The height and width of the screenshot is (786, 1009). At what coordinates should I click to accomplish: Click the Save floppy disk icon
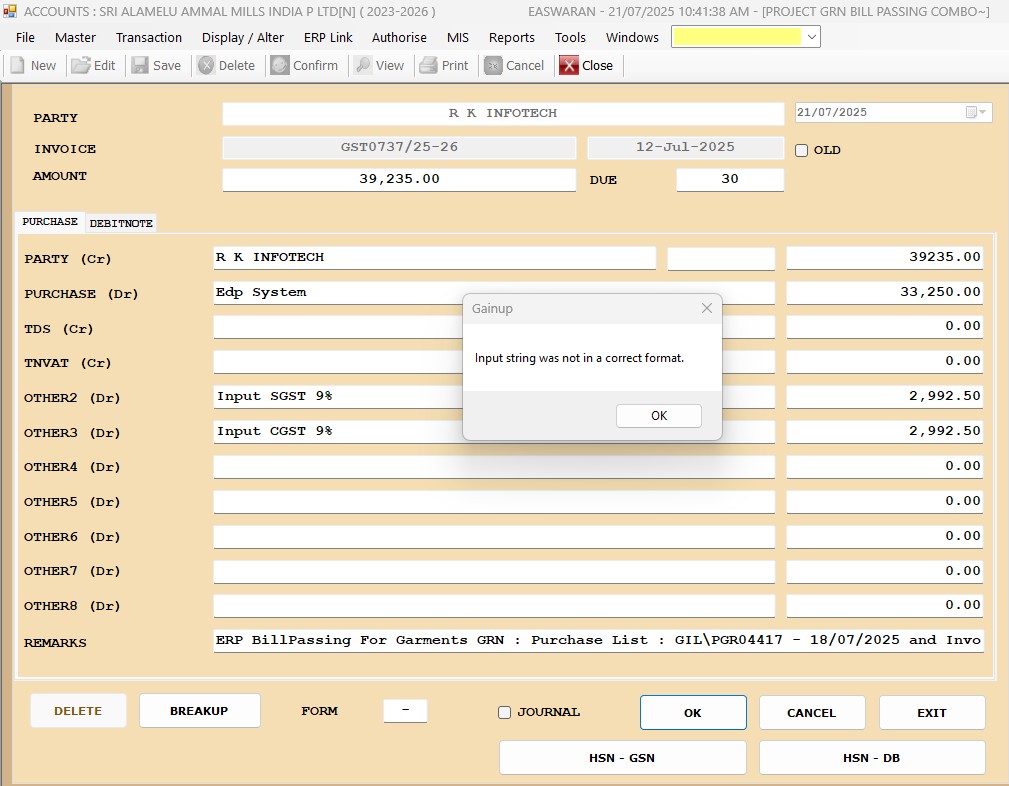[140, 65]
